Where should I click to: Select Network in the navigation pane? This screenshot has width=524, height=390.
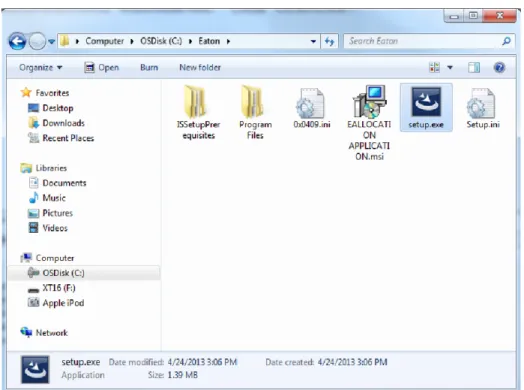52,333
